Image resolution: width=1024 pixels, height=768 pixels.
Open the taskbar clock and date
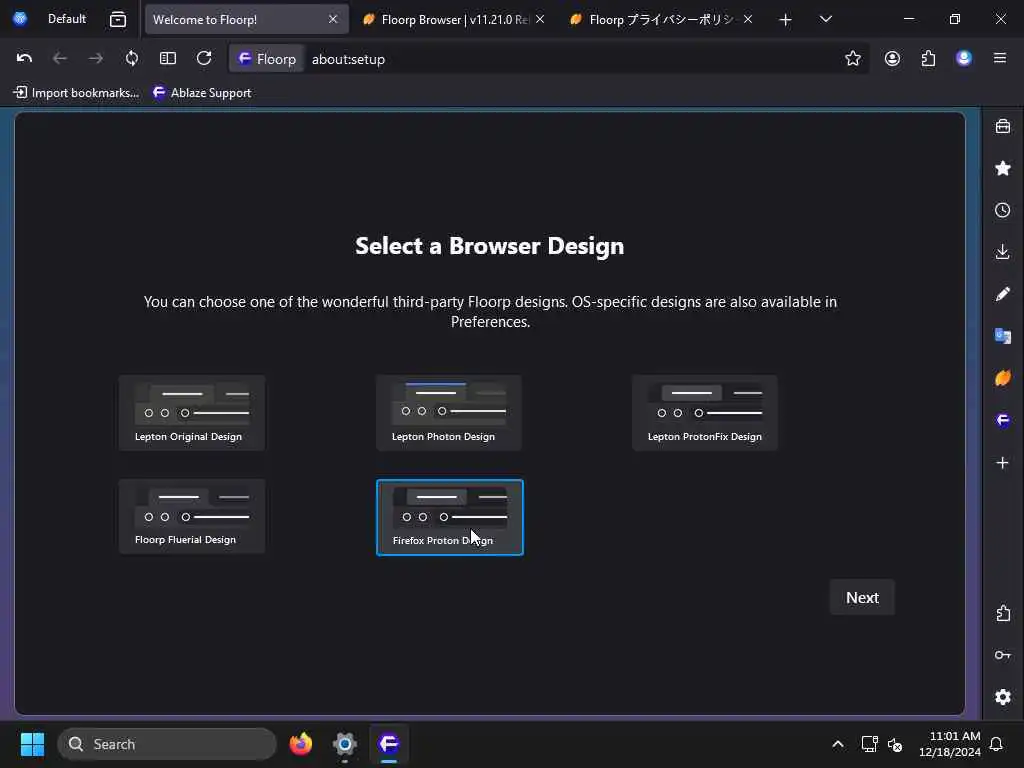pos(950,744)
